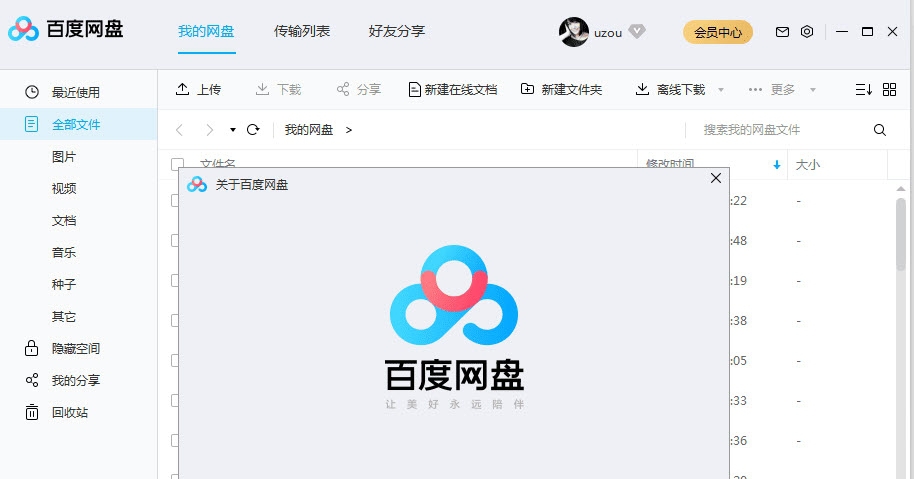This screenshot has width=914, height=479.
Task: Show 视频 category files
Action: [x=64, y=188]
